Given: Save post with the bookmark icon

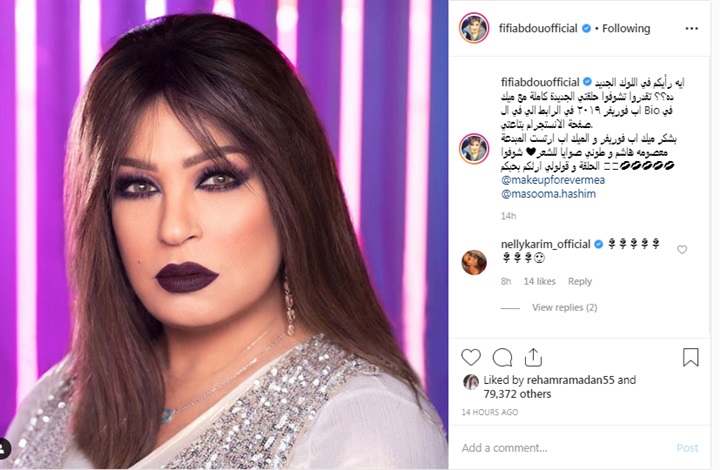Looking at the screenshot, I should (x=691, y=357).
